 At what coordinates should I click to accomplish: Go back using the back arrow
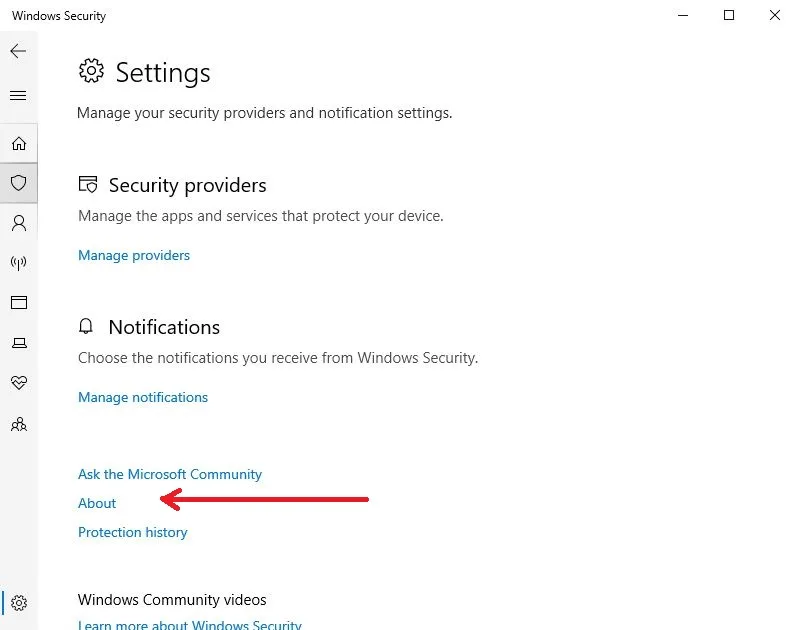[18, 51]
